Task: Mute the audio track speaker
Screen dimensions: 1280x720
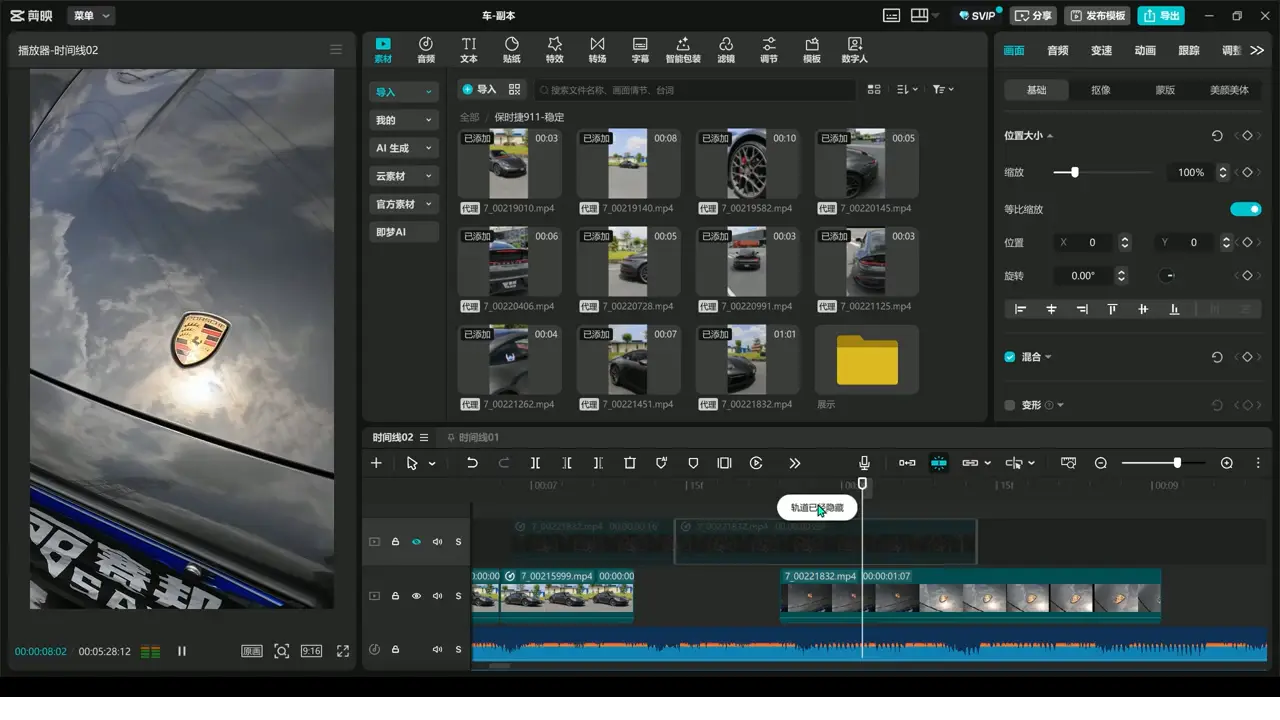Action: (x=437, y=650)
